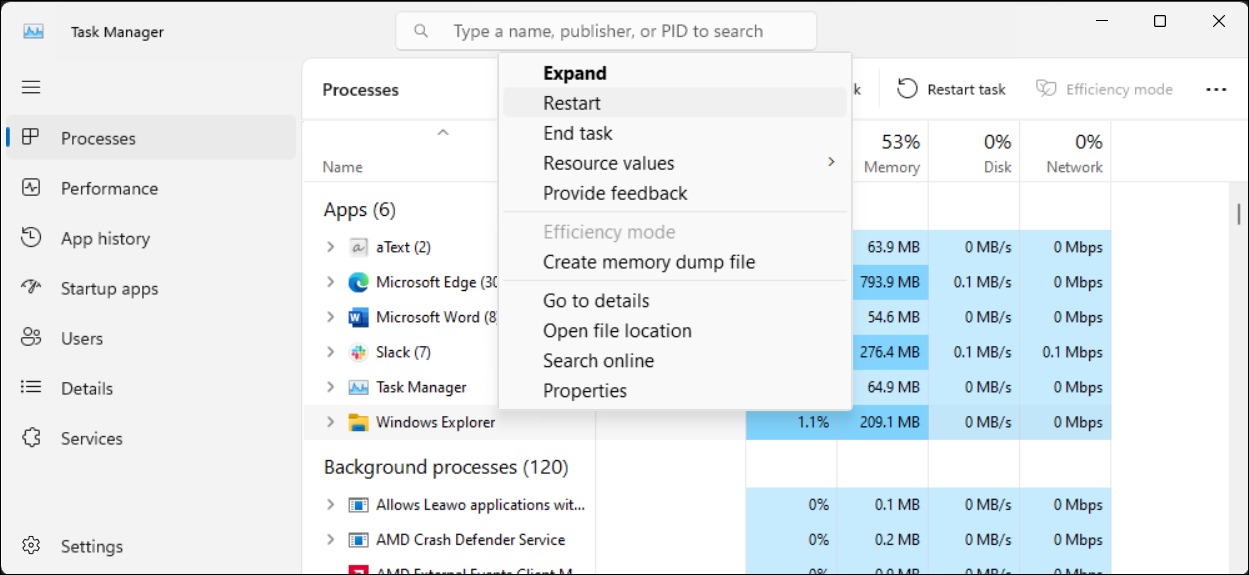
Task: Choose Provide feedback in context menu
Action: 675,193
